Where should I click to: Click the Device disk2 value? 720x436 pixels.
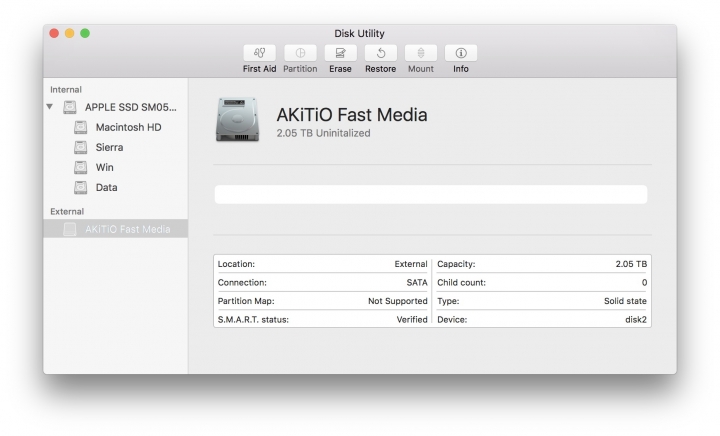pyautogui.click(x=636, y=319)
